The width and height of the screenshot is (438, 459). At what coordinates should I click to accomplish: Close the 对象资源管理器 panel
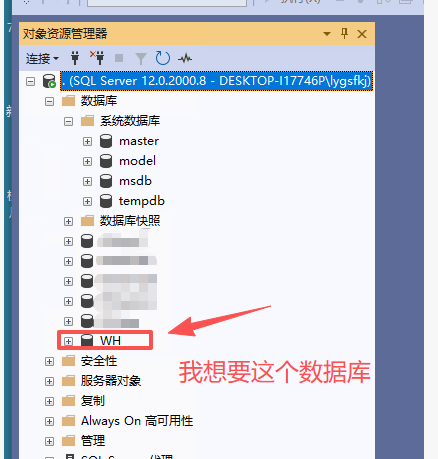(x=362, y=34)
